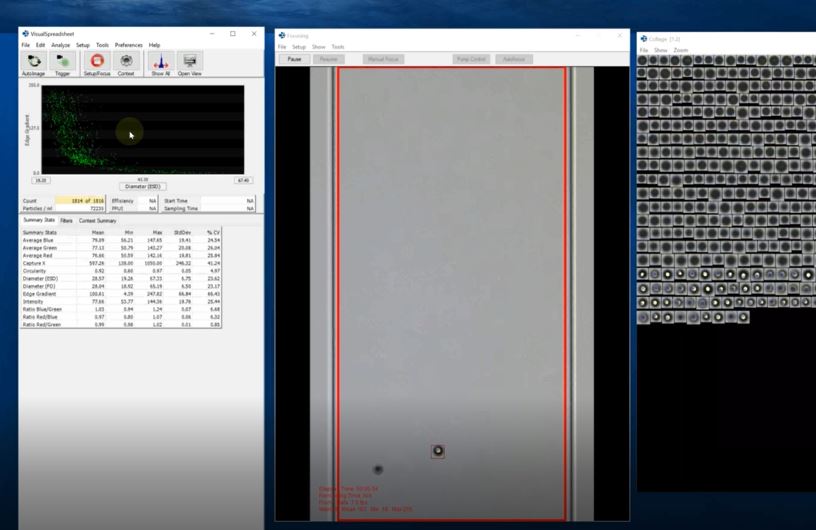Click the Show All histogram icon
The image size is (816, 530).
point(161,61)
